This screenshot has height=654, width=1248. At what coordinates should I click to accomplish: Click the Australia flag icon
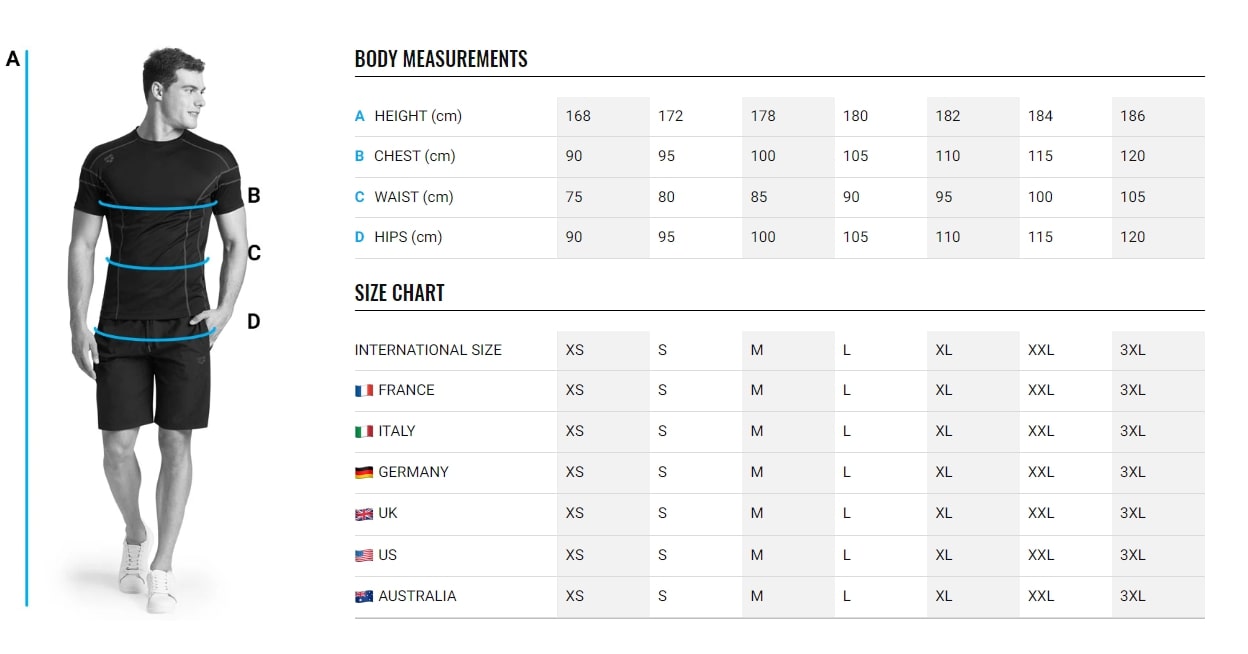click(364, 596)
